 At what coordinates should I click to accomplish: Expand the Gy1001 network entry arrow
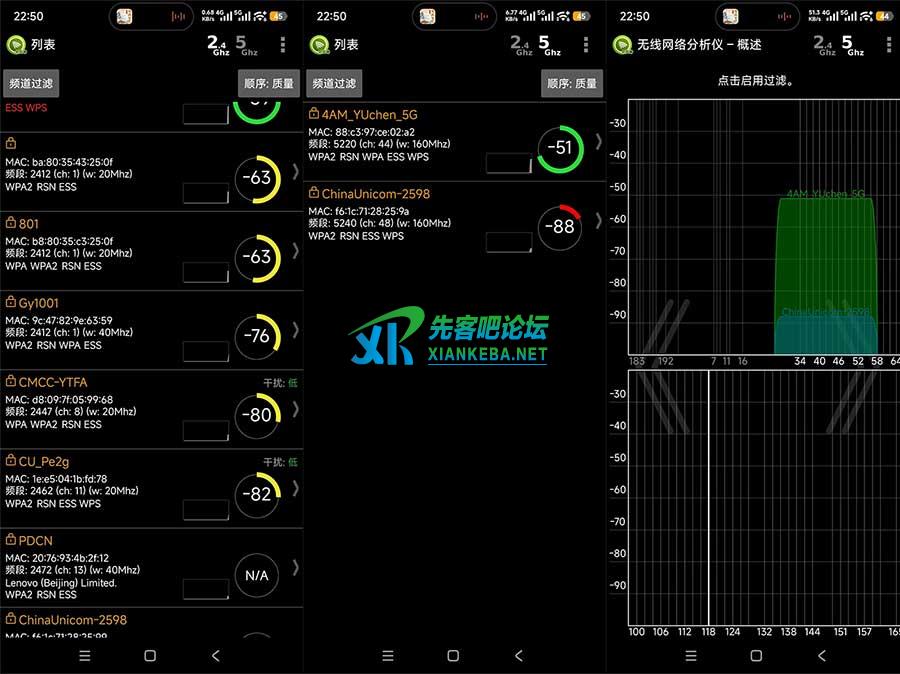[x=295, y=330]
